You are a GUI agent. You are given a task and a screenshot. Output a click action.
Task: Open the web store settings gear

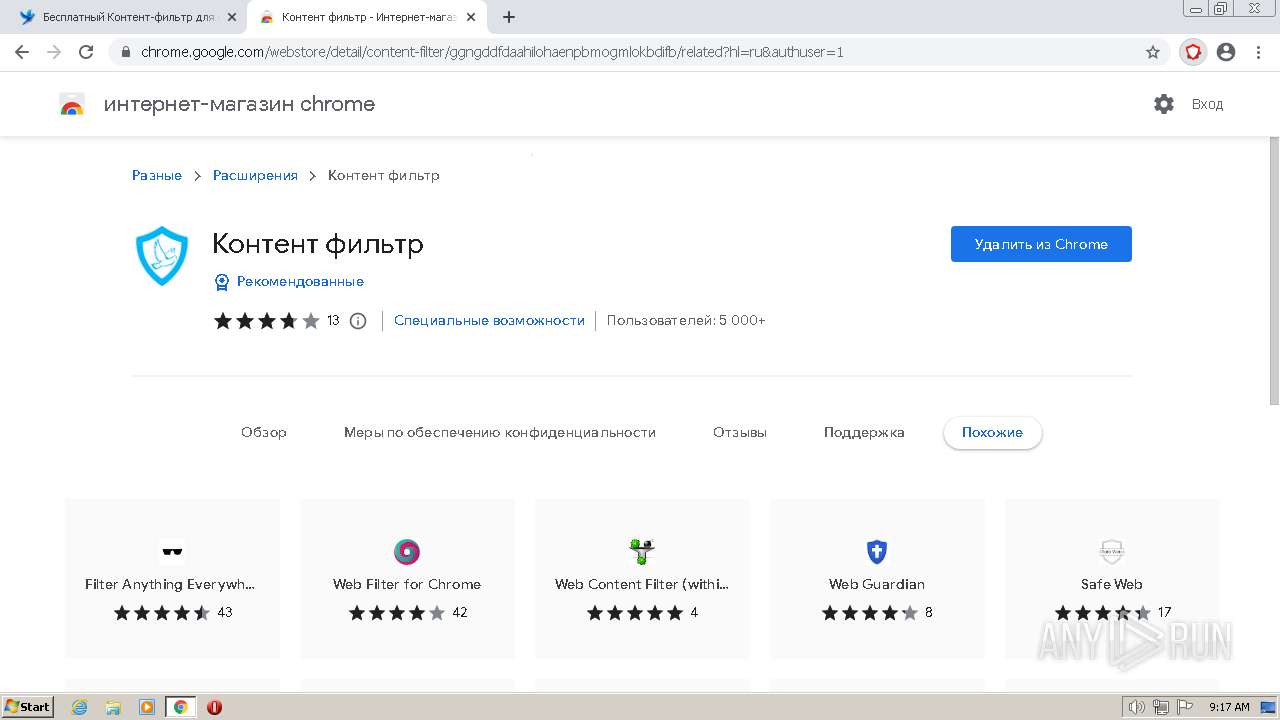point(1164,104)
